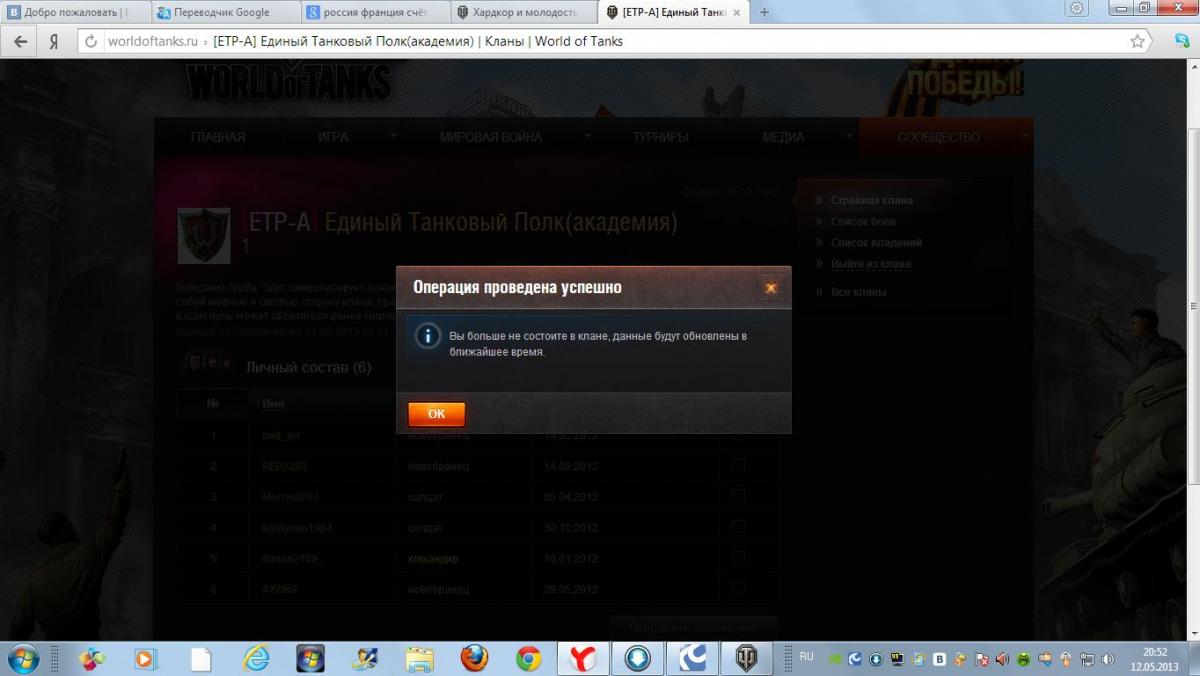This screenshot has height=676, width=1200.
Task: Open browser settings gear icon
Action: 1077,8
